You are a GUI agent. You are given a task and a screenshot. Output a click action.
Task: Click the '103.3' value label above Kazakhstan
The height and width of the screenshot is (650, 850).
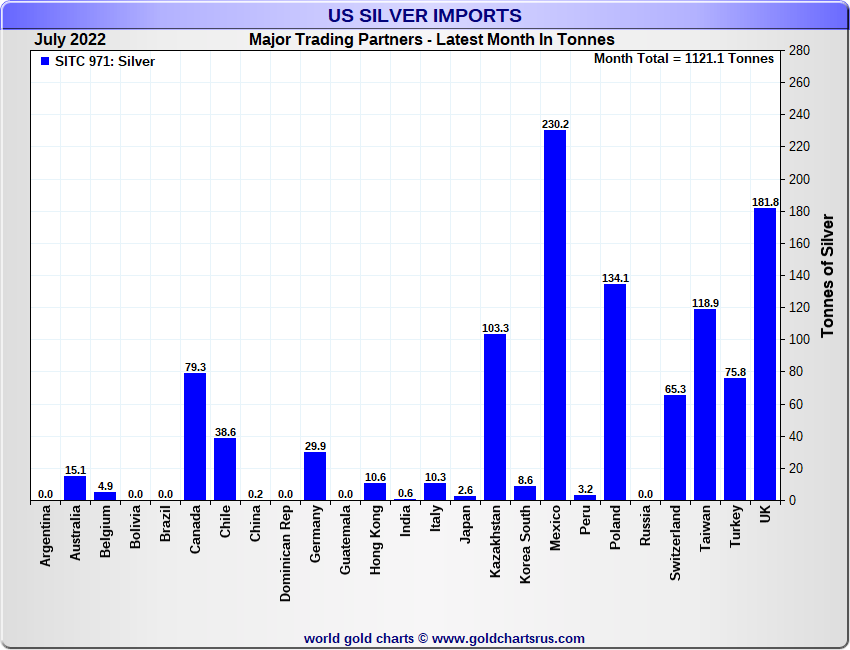[x=495, y=328]
